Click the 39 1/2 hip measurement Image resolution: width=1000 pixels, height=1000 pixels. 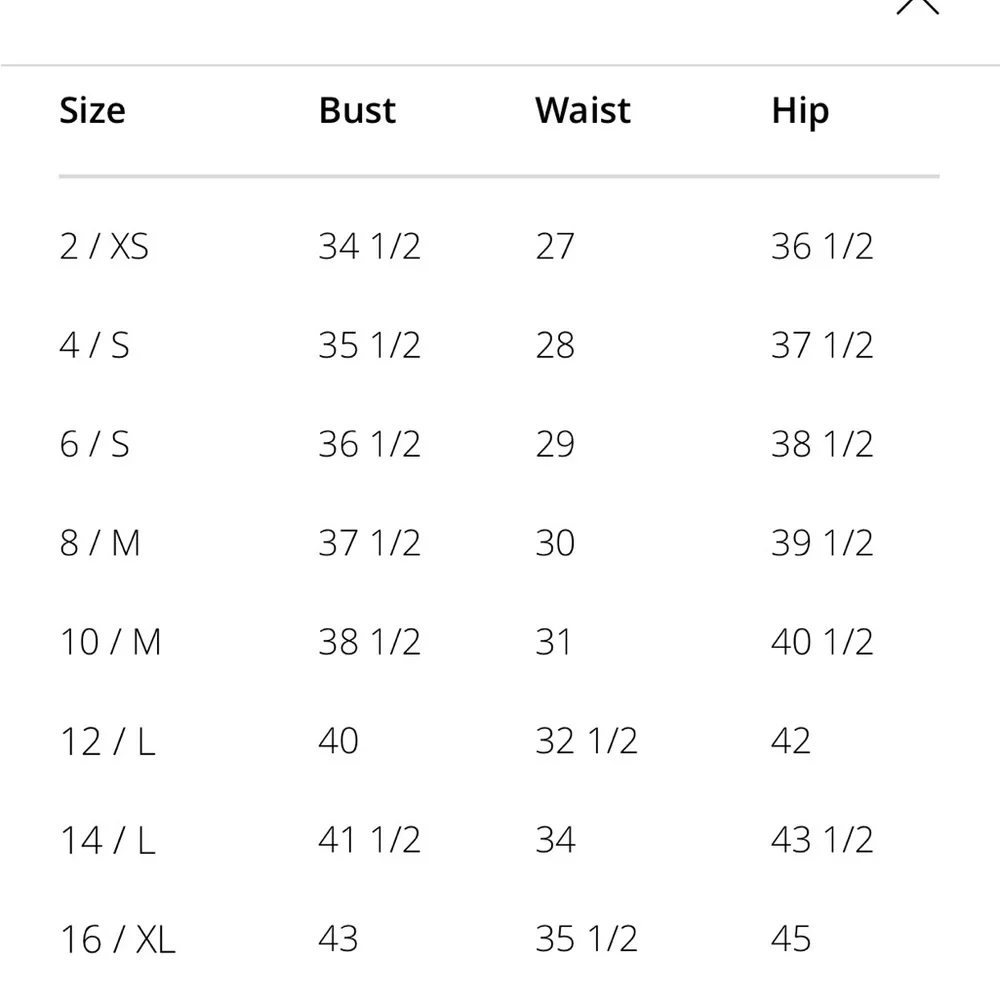pyautogui.click(x=822, y=543)
